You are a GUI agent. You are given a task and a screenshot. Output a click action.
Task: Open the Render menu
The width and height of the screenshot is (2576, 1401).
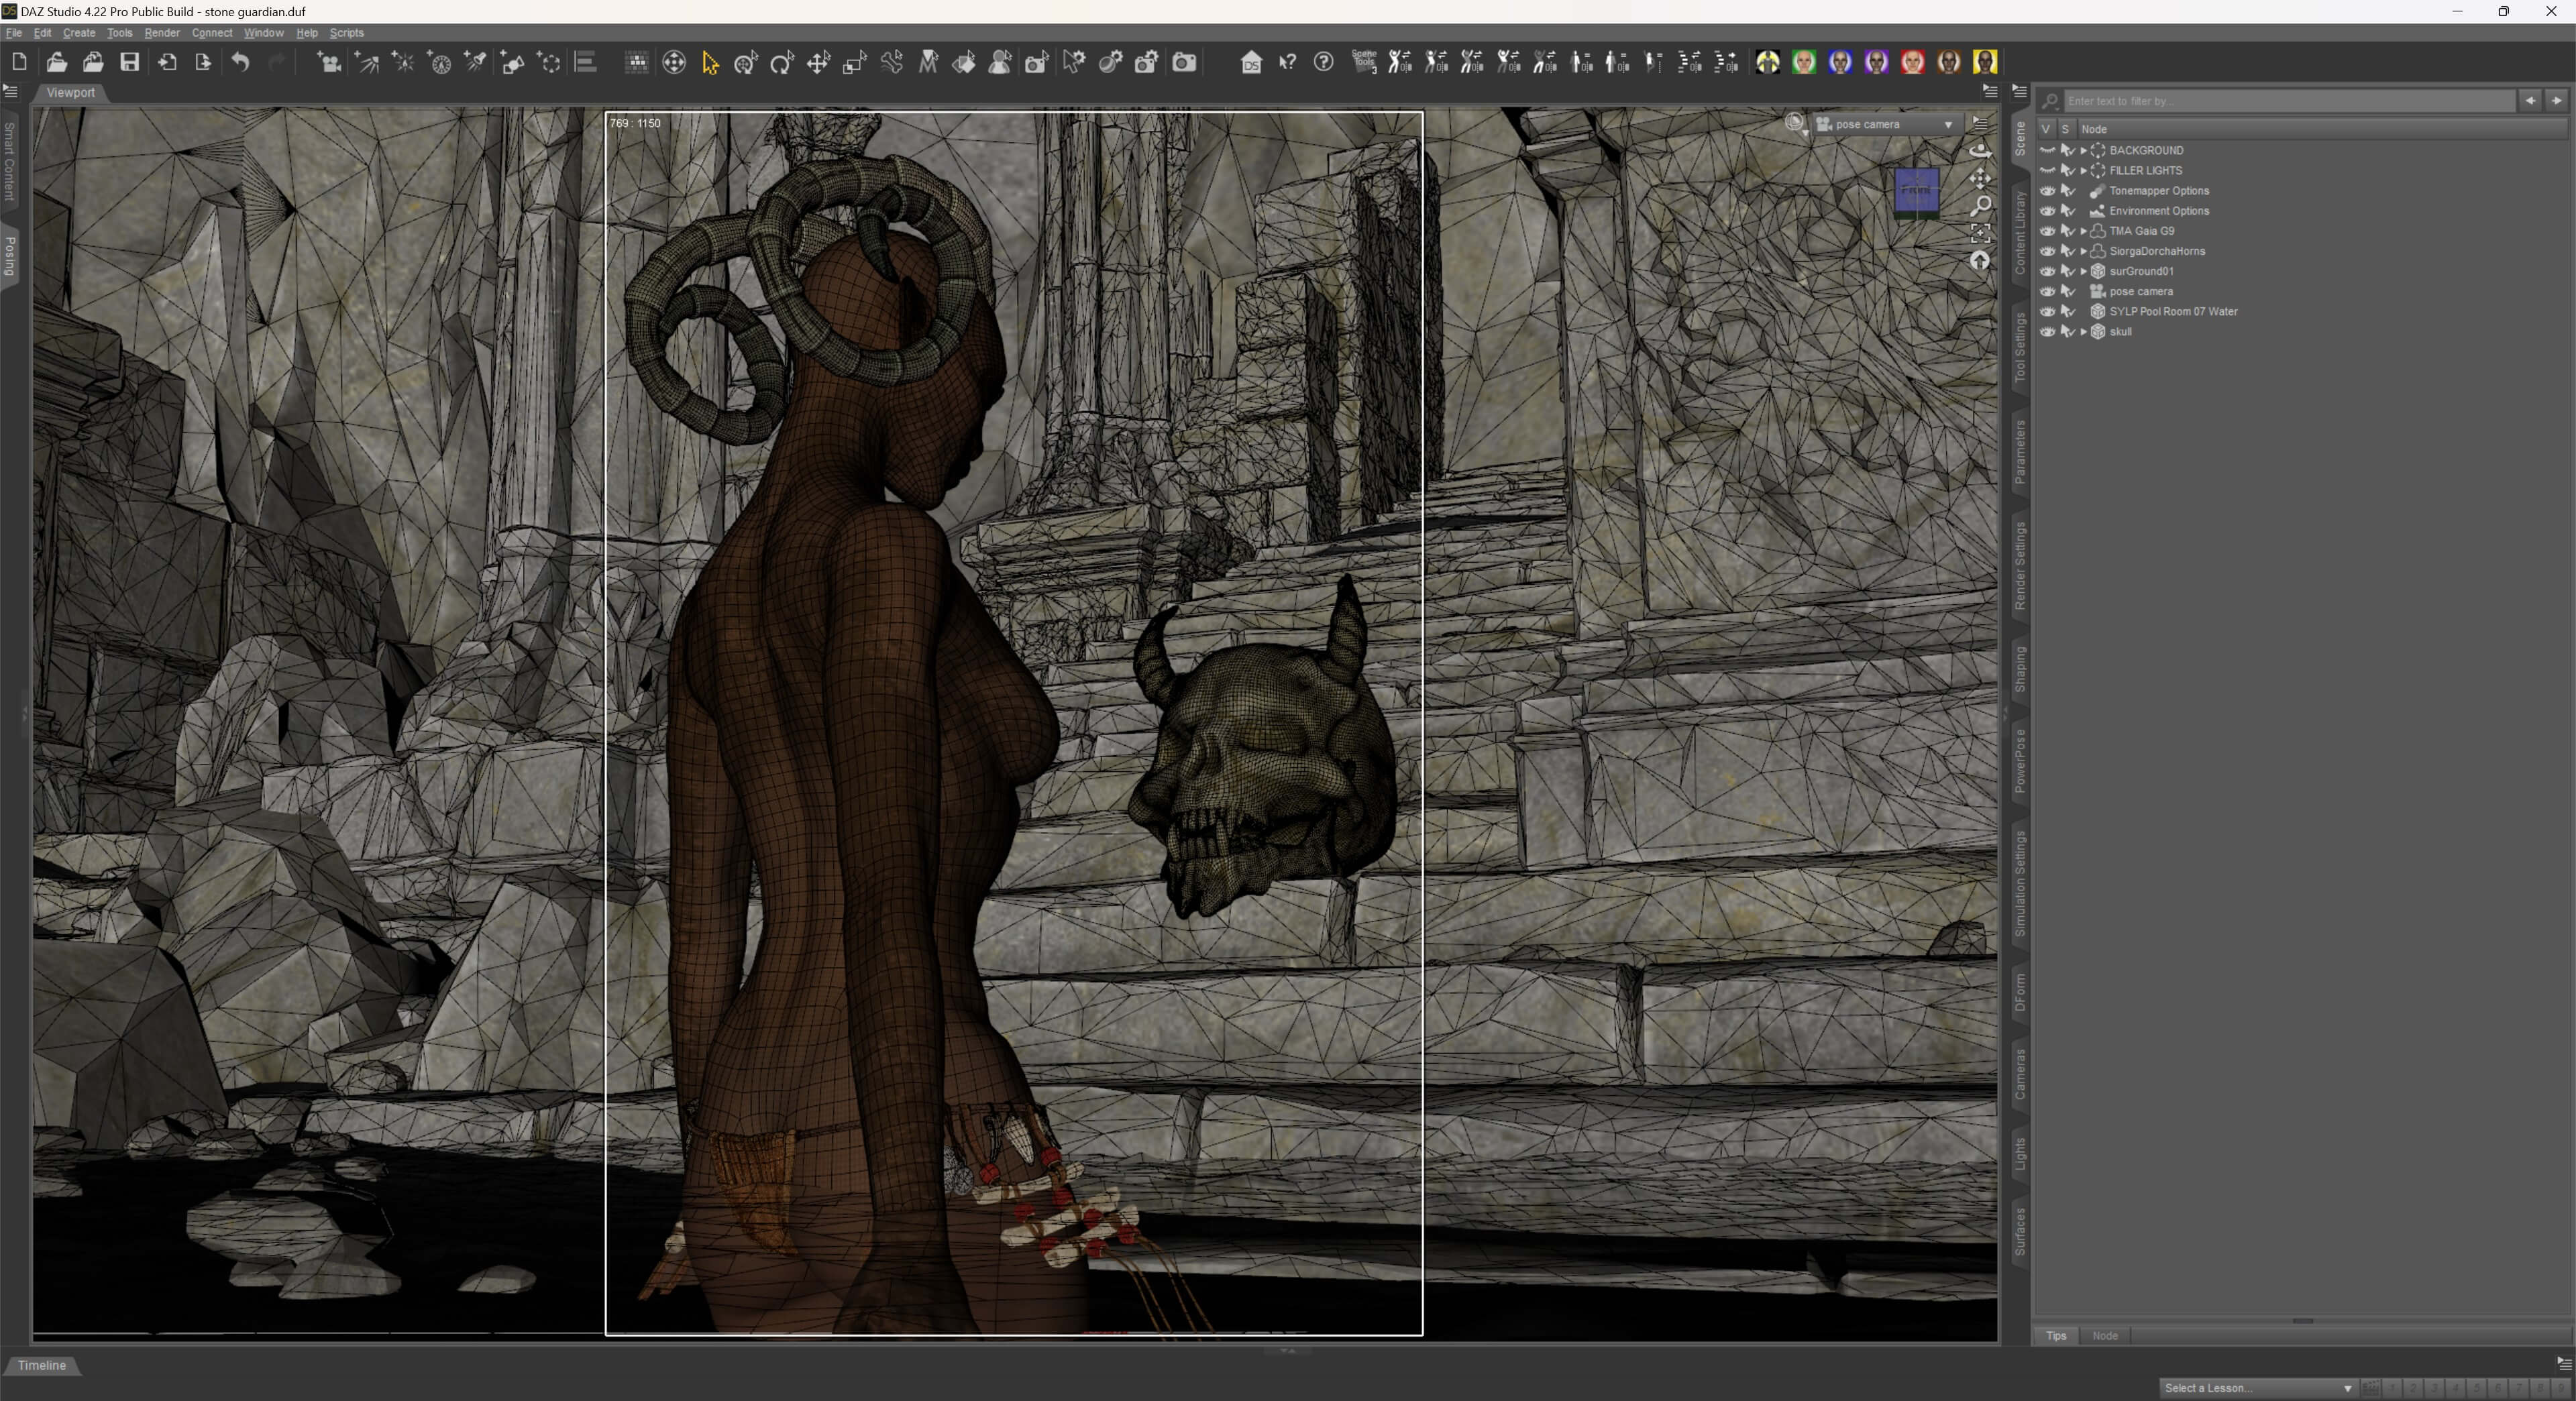click(162, 33)
